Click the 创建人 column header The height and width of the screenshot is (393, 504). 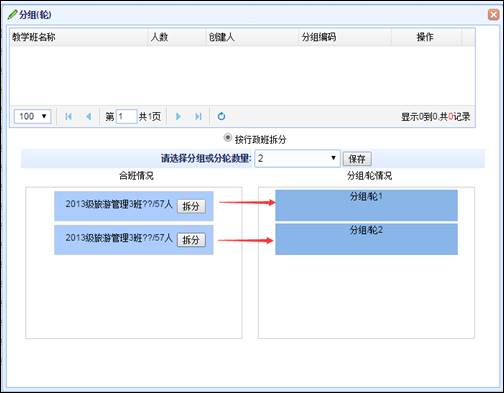point(222,37)
